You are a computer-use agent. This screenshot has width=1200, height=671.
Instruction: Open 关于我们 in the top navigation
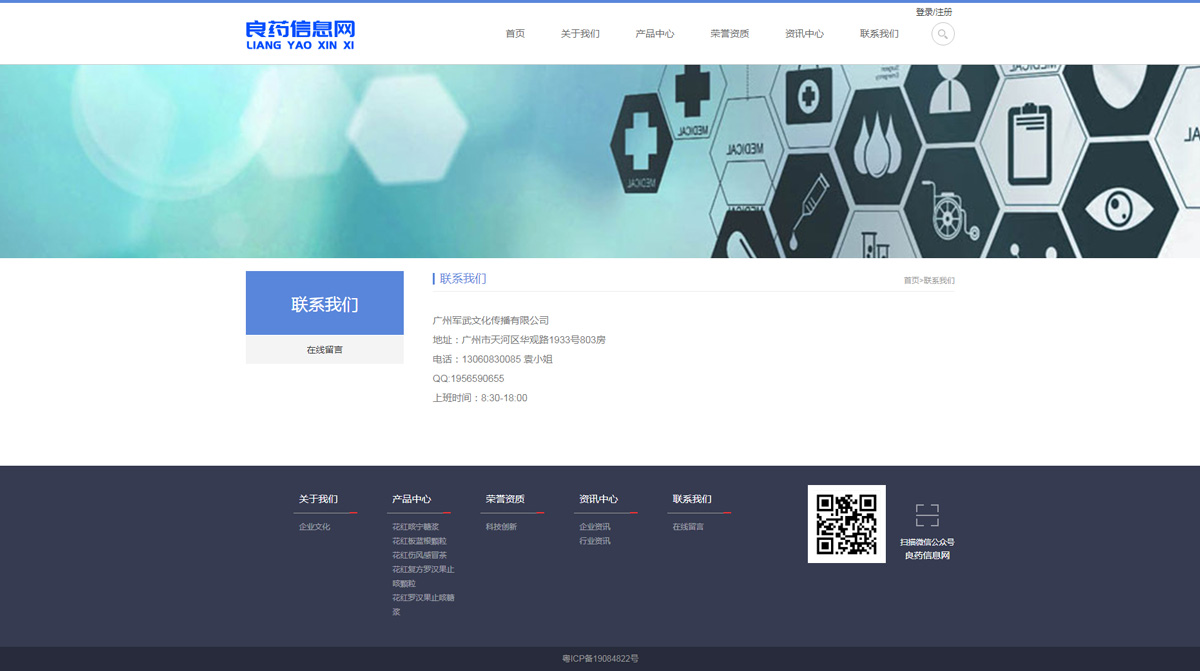point(580,34)
